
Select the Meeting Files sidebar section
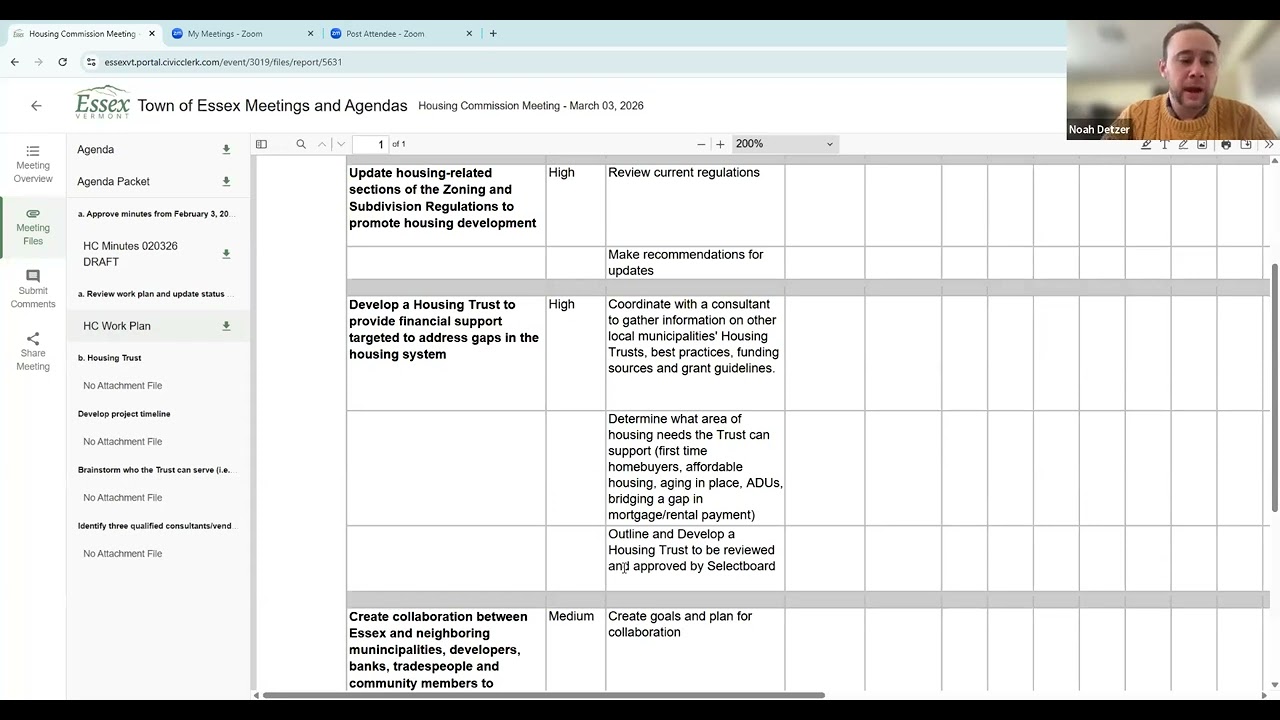33,227
